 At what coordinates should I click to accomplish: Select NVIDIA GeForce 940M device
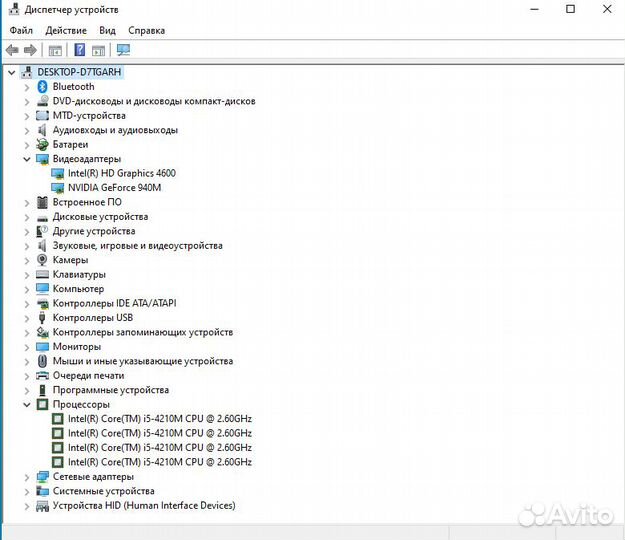[x=114, y=188]
